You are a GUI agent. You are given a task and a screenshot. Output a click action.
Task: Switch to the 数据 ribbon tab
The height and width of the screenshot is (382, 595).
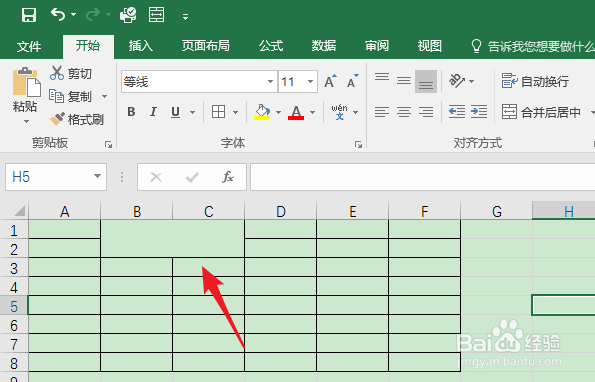tap(324, 46)
